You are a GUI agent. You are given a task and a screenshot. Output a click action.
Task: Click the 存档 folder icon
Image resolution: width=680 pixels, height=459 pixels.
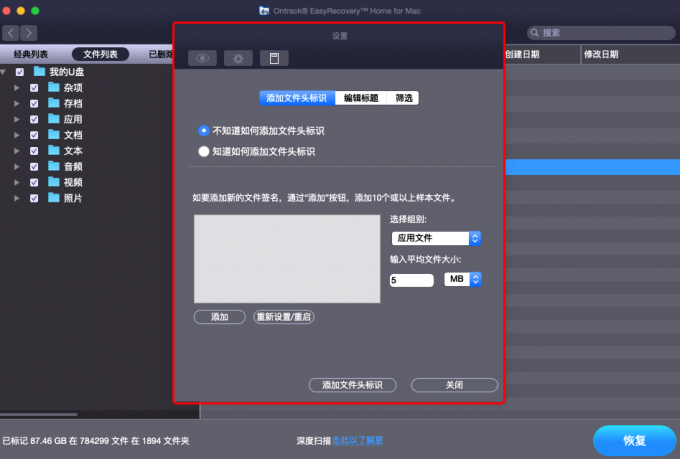tap(54, 103)
